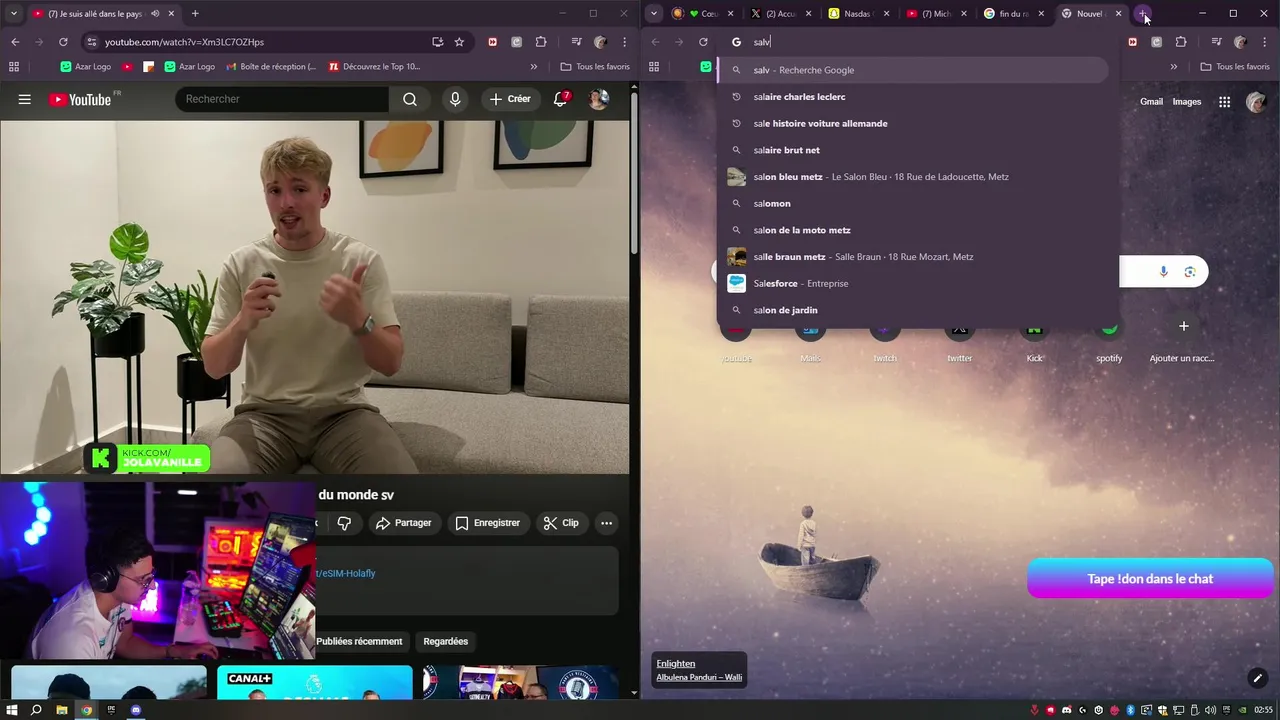
Task: Open the YouTube guide hamburger menu
Action: point(24,99)
